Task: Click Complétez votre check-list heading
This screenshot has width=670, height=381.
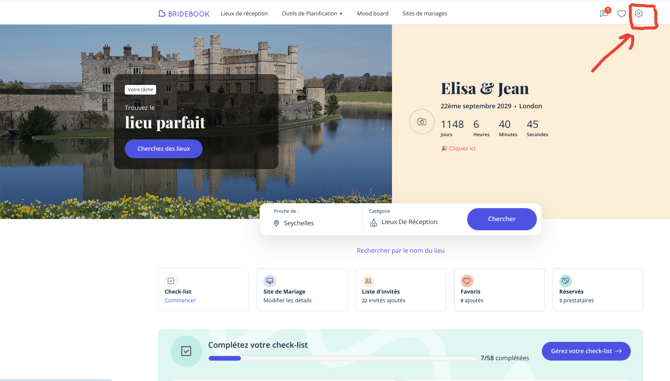Action: pos(258,345)
